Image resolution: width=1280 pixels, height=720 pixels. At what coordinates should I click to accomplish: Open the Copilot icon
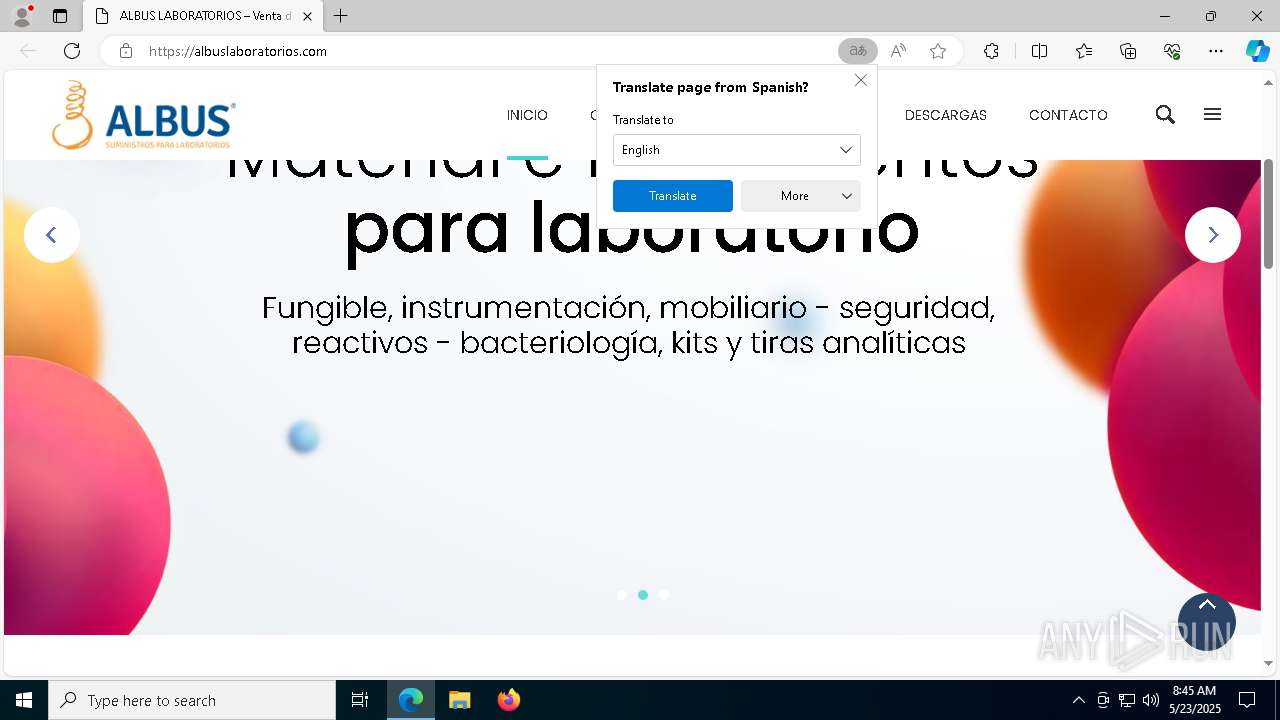point(1257,51)
